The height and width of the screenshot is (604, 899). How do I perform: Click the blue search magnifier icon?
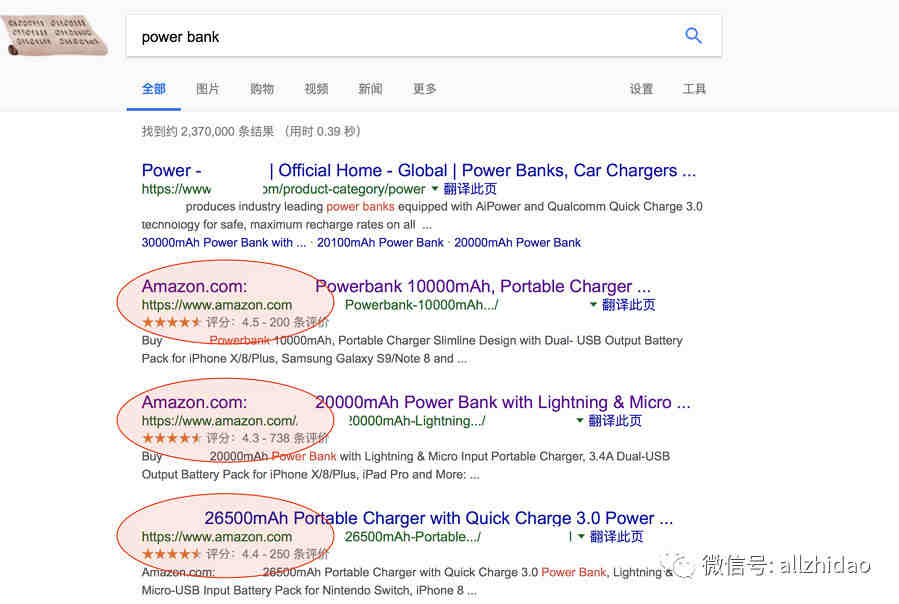point(693,36)
